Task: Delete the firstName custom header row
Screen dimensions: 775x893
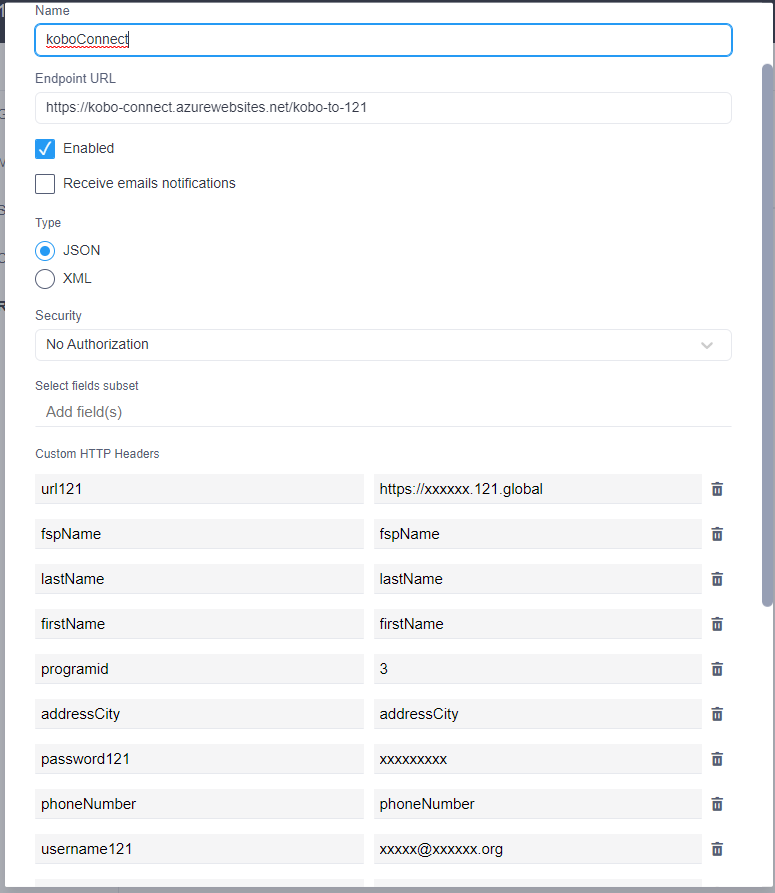Action: (x=717, y=624)
